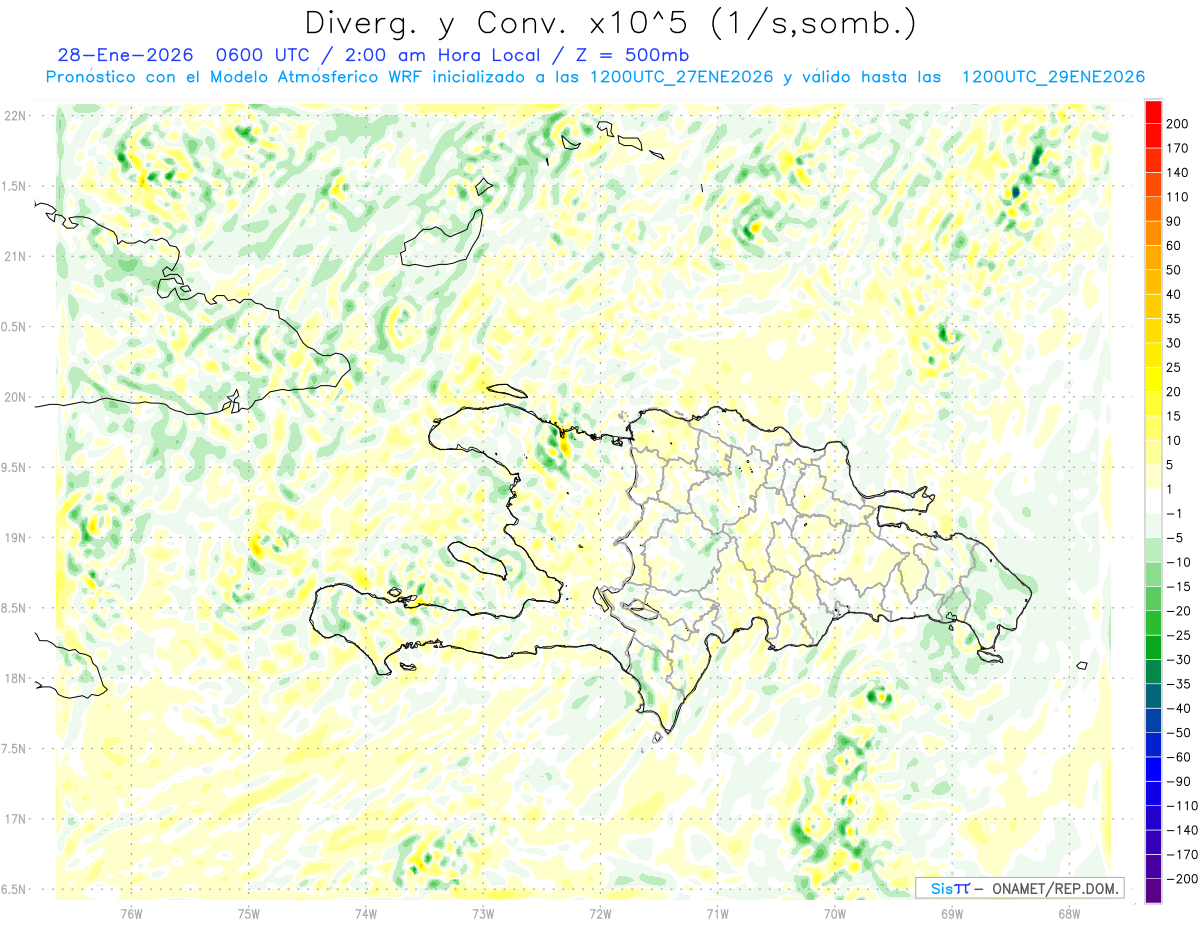Click the positive '200' color scale value

(1177, 123)
